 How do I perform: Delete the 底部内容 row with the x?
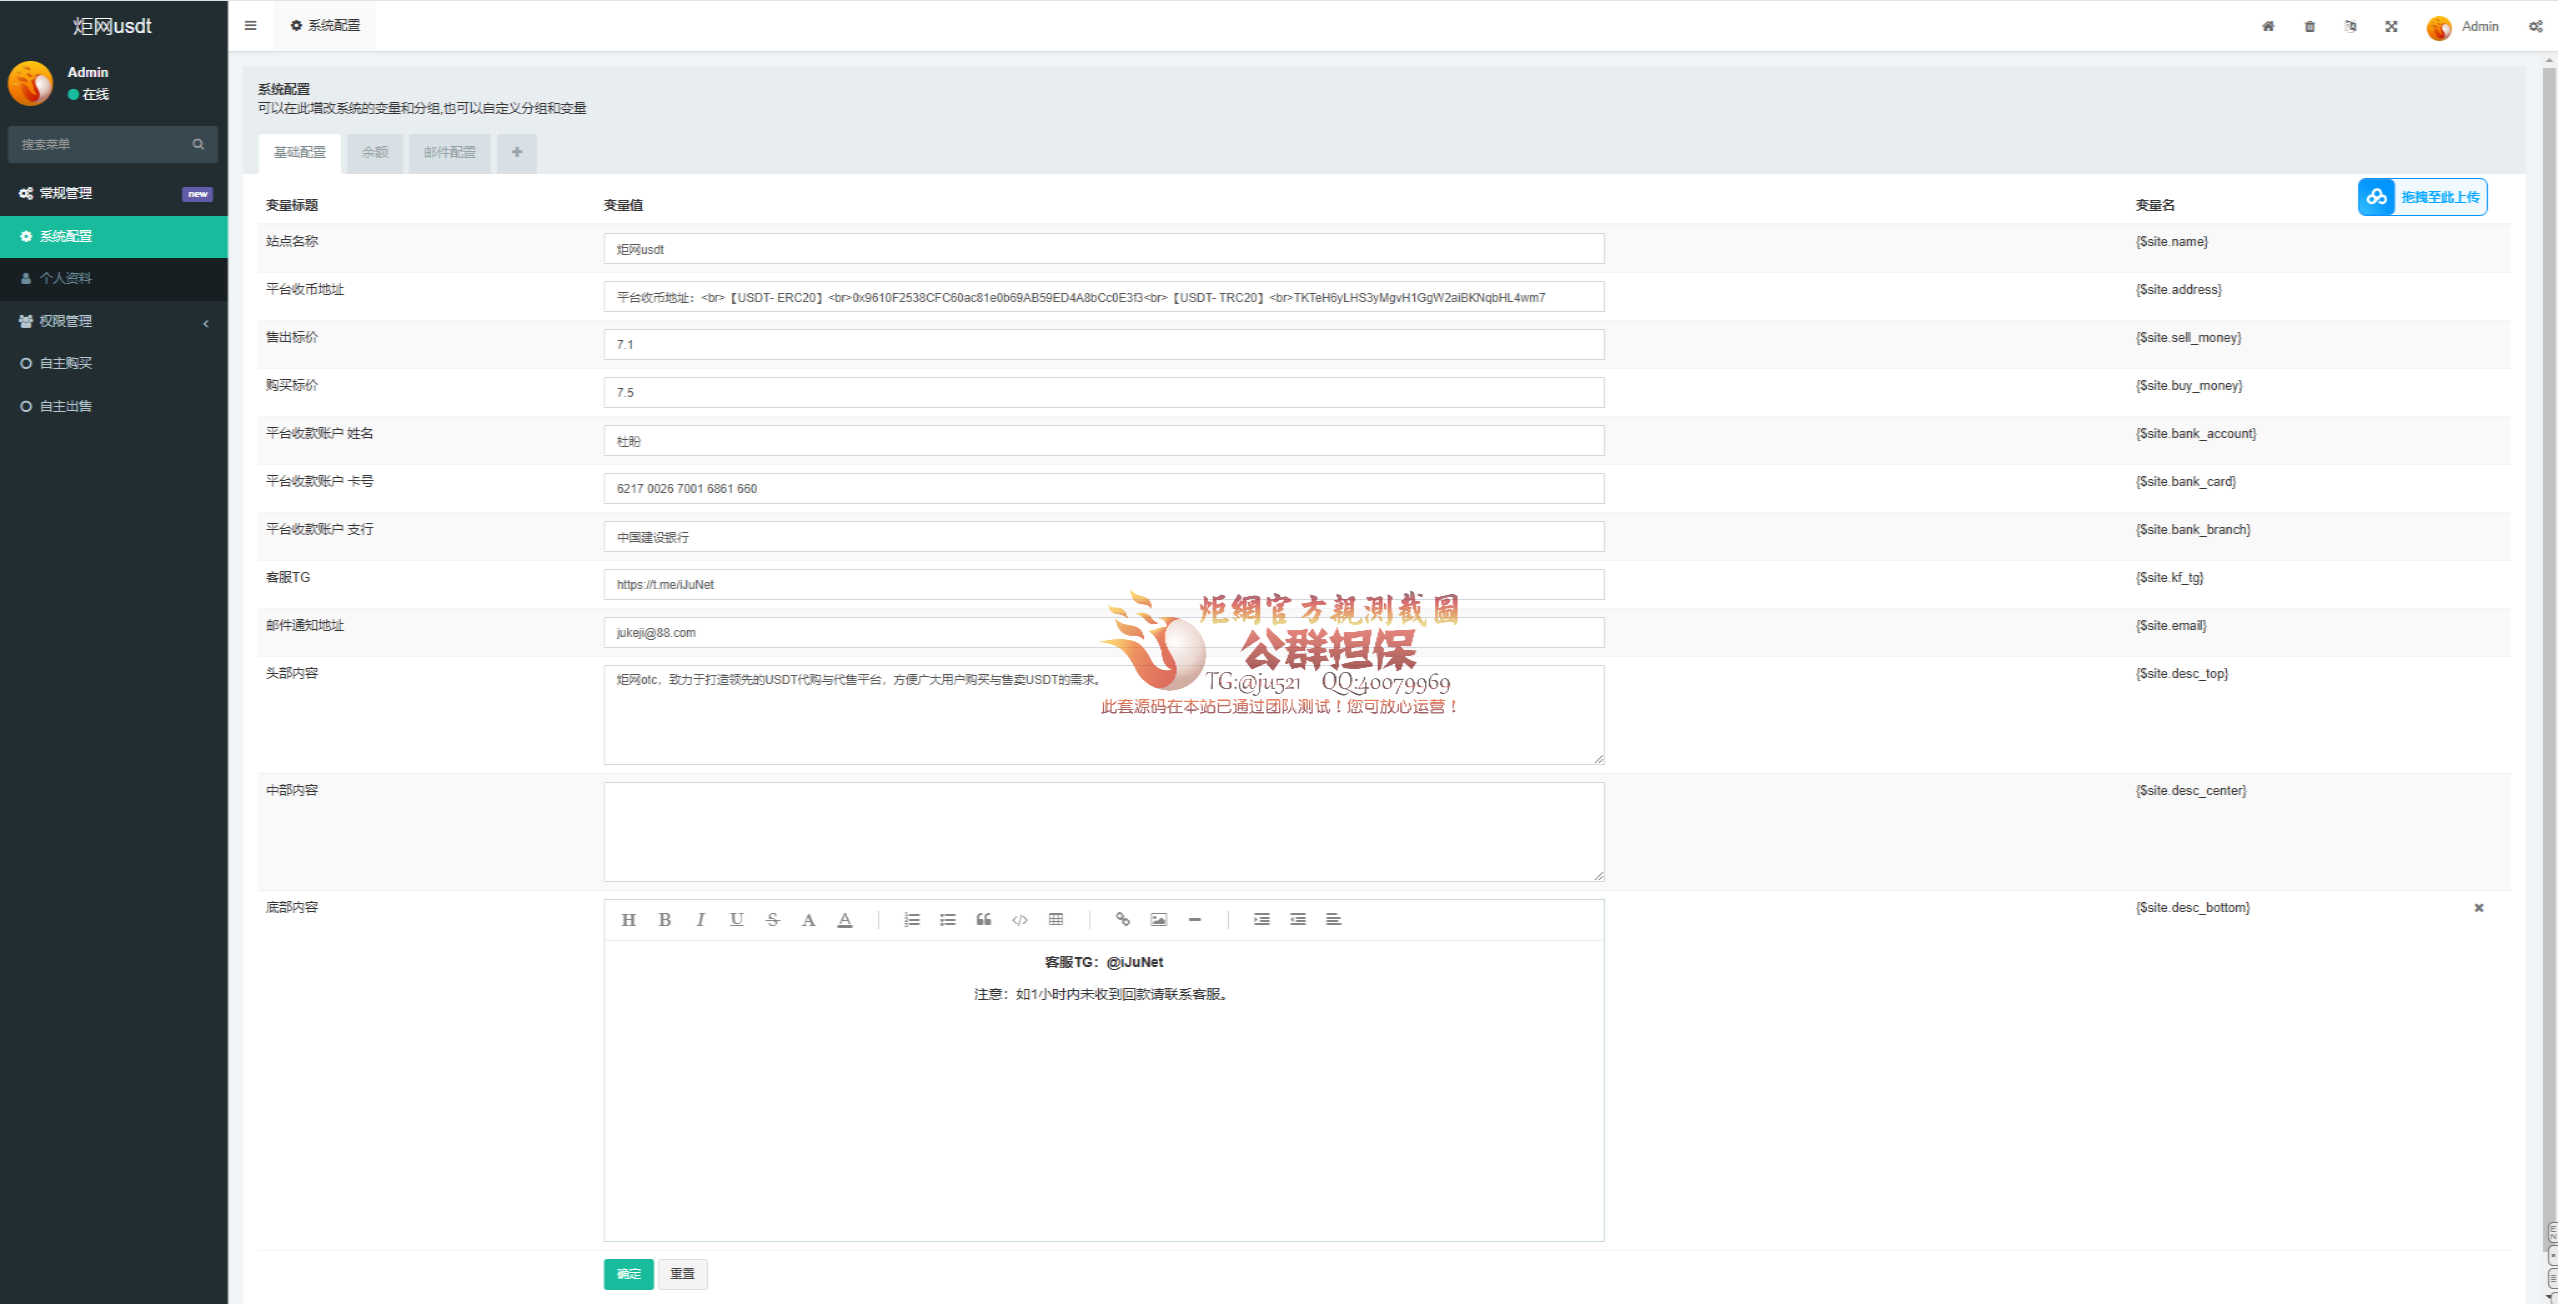[2478, 908]
